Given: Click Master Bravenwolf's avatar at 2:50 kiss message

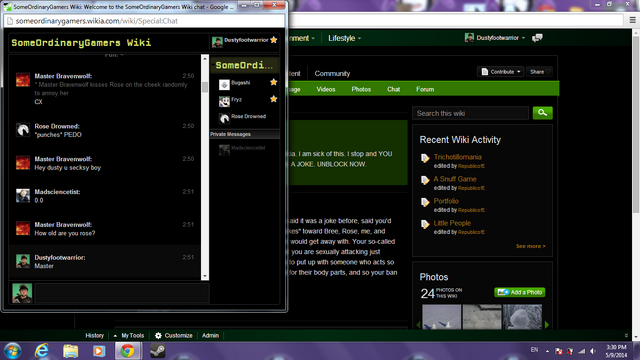Looking at the screenshot, I should click(23, 80).
